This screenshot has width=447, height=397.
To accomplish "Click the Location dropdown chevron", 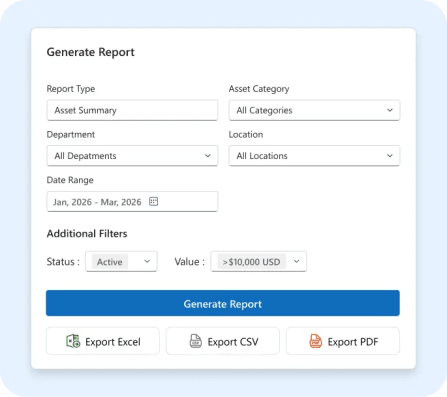I will coord(390,156).
